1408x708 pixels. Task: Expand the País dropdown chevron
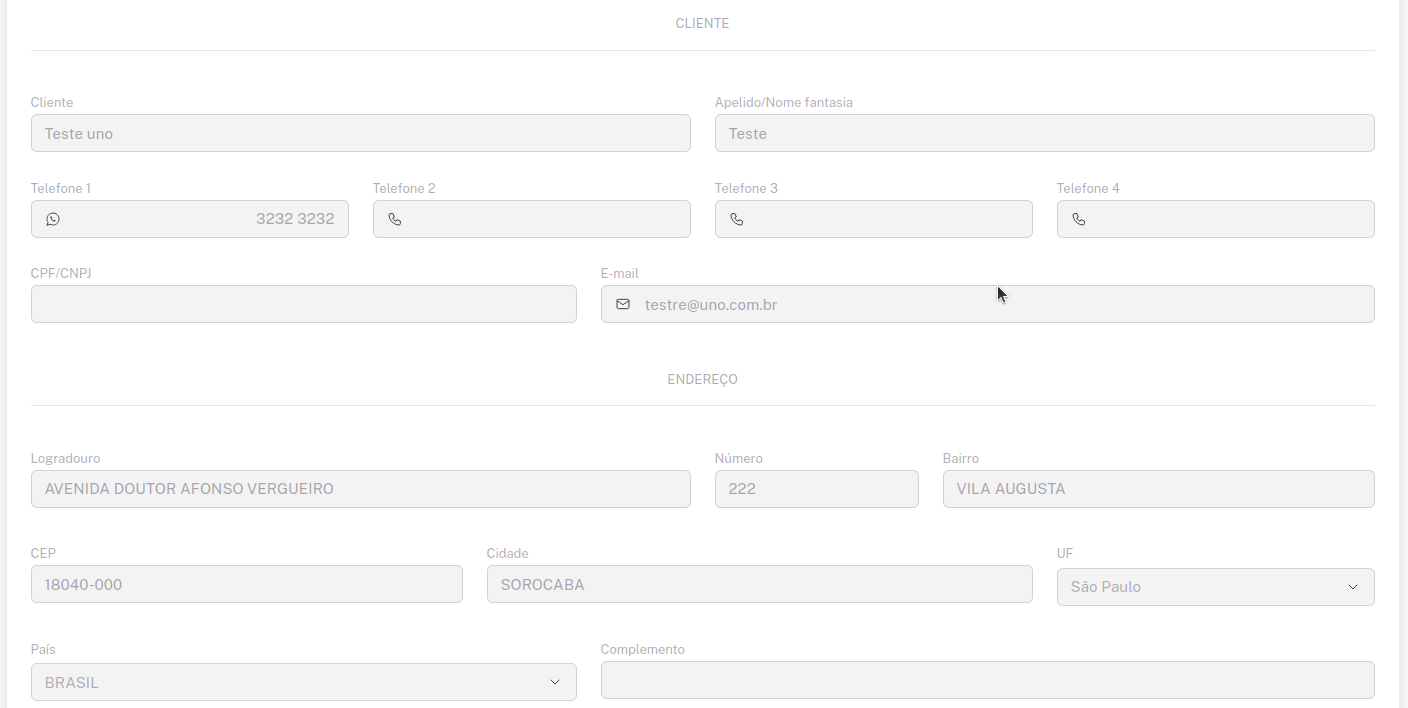[x=555, y=682]
